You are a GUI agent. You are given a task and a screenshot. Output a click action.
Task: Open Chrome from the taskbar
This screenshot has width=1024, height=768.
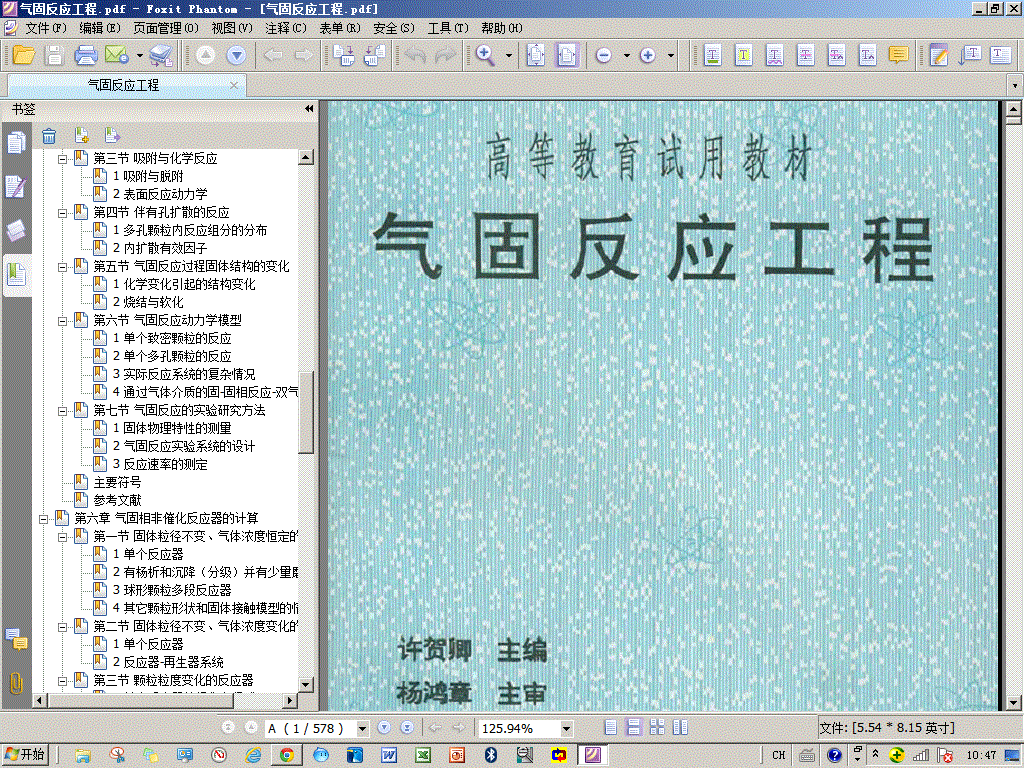click(287, 756)
